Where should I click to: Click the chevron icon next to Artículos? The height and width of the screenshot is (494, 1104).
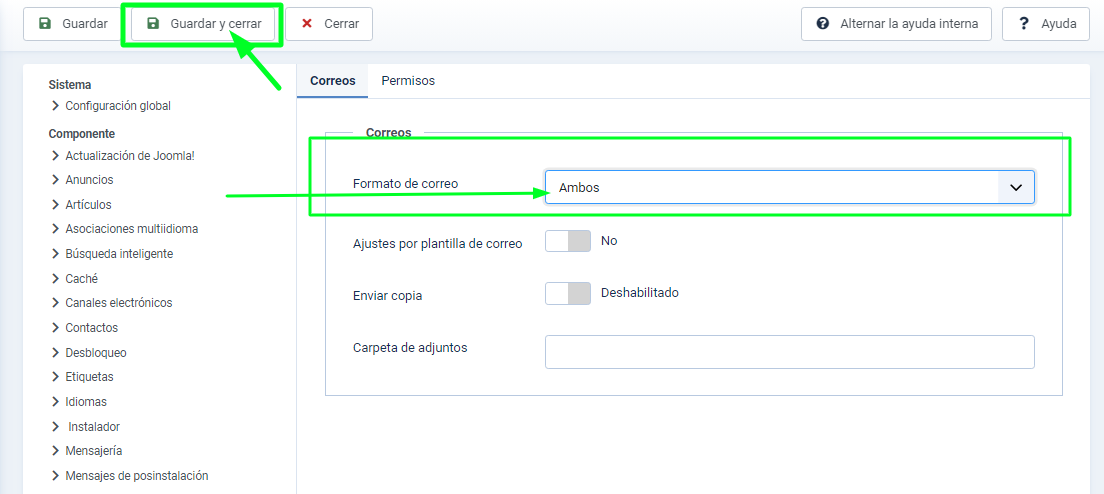click(55, 204)
